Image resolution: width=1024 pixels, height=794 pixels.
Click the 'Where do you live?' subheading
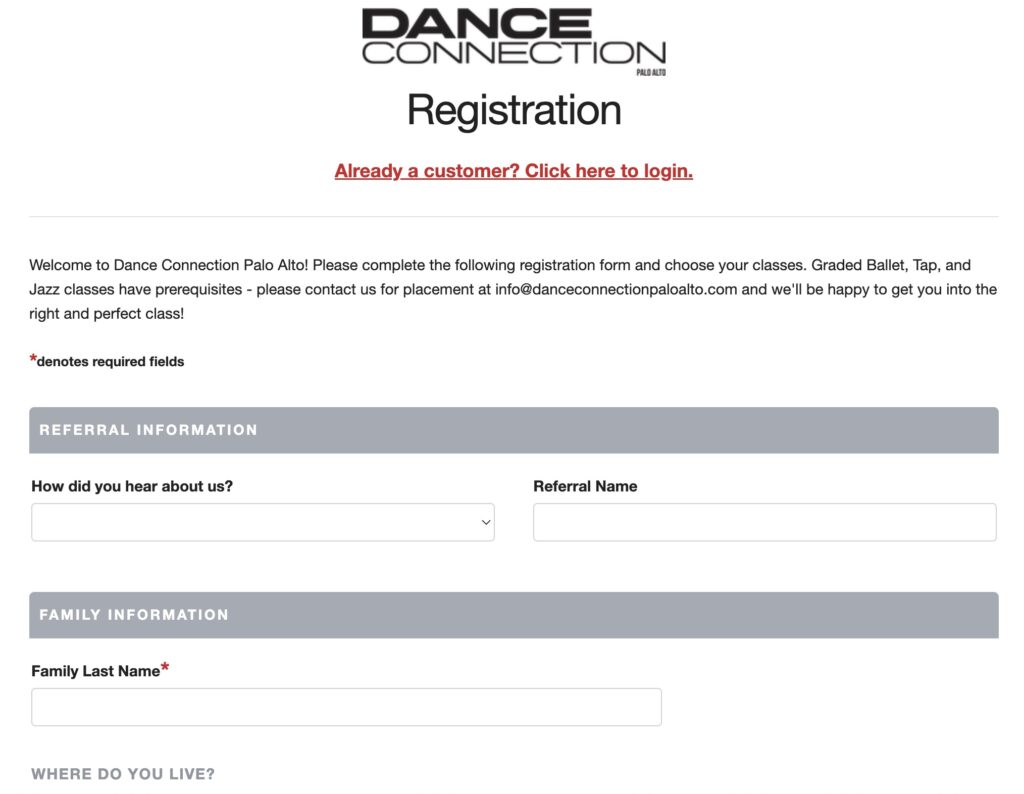(123, 774)
